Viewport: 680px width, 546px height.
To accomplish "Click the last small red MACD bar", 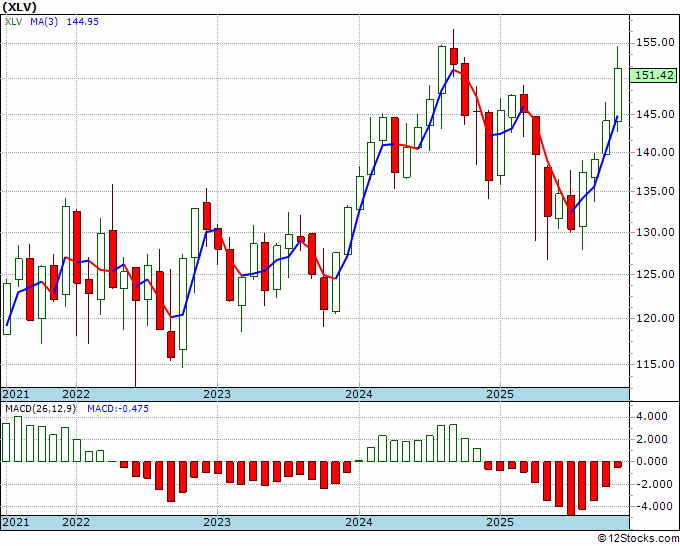I will [618, 464].
